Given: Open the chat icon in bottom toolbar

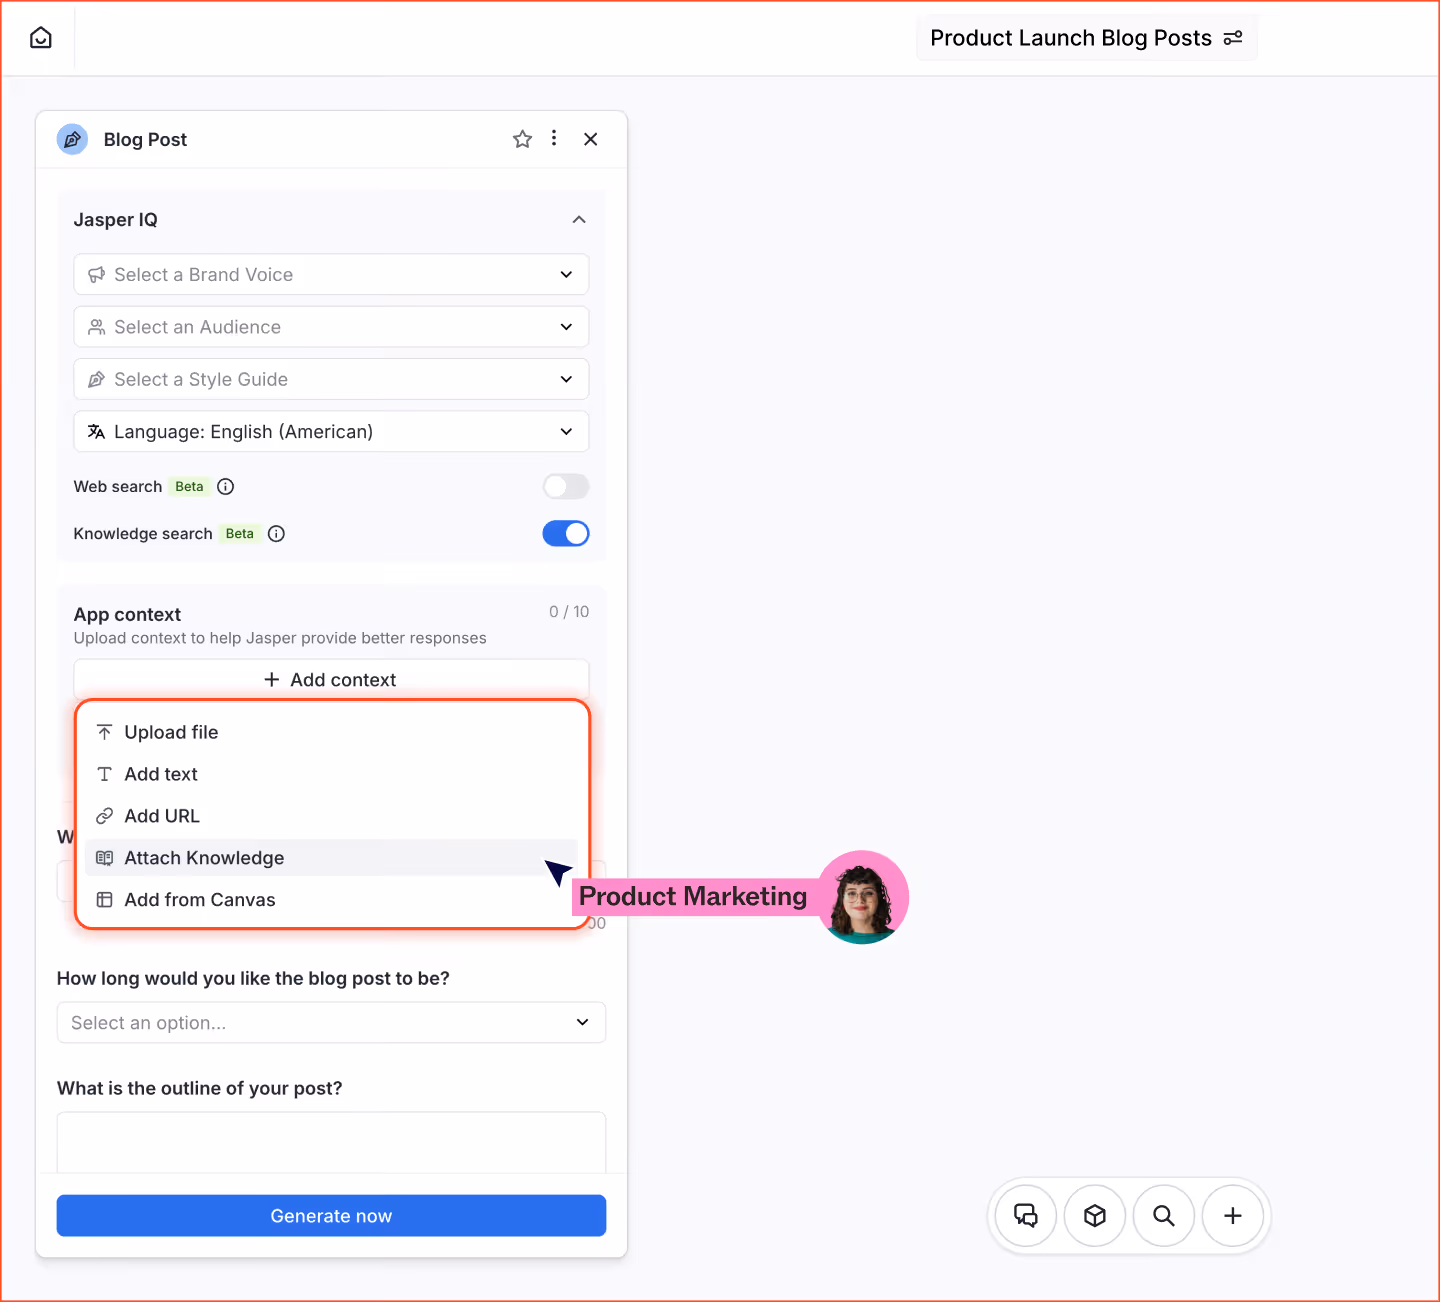Looking at the screenshot, I should tap(1025, 1215).
